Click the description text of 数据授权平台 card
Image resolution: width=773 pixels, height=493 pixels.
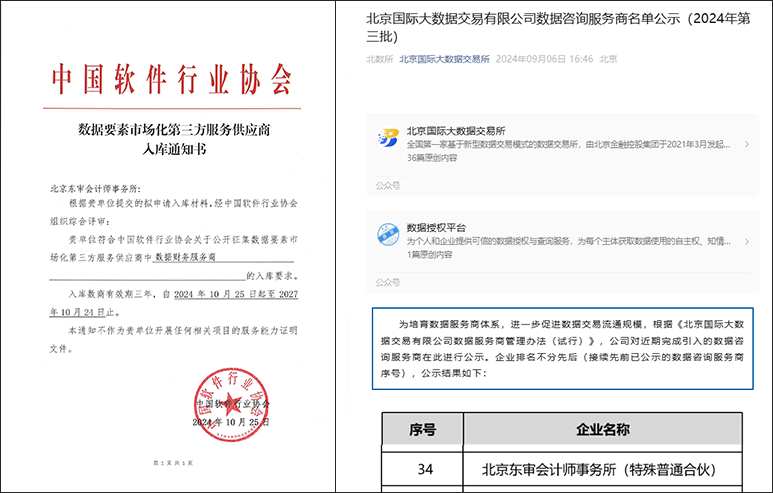[x=568, y=241]
